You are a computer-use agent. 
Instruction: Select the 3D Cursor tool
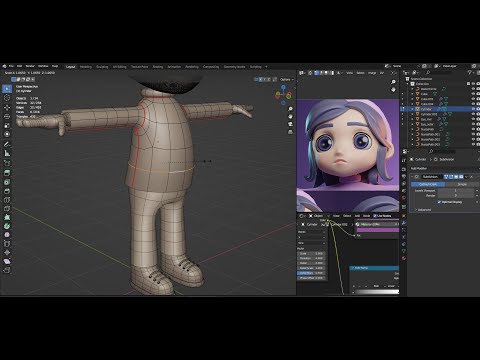[7, 98]
